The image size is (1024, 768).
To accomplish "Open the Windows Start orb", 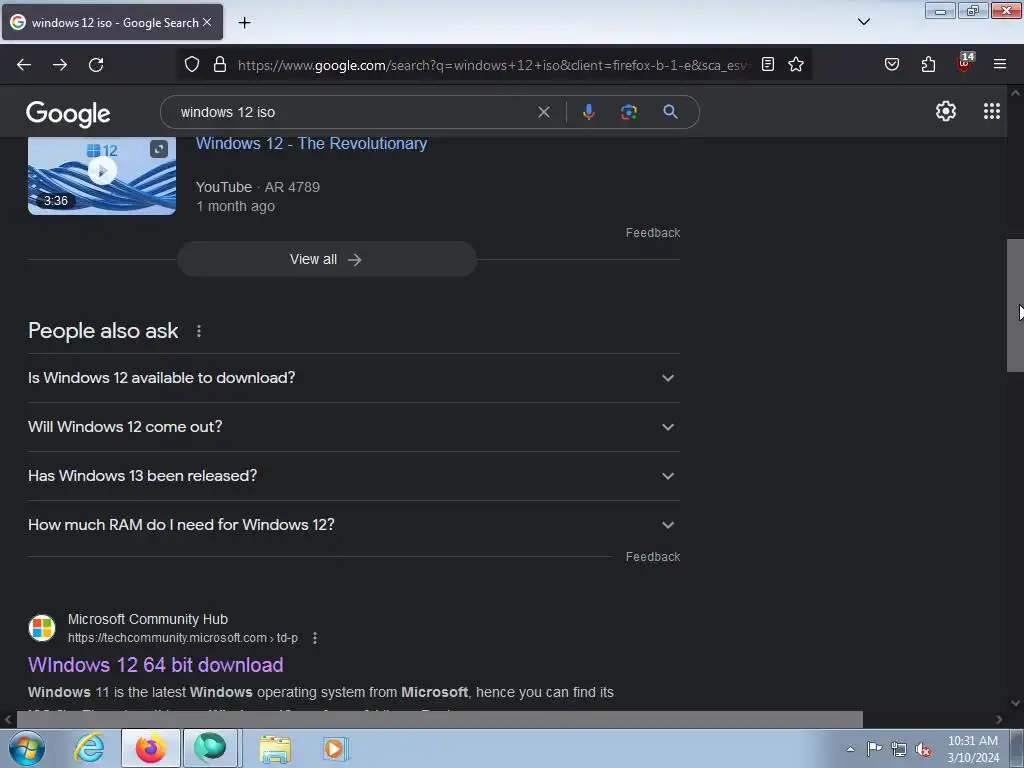I will click(27, 748).
